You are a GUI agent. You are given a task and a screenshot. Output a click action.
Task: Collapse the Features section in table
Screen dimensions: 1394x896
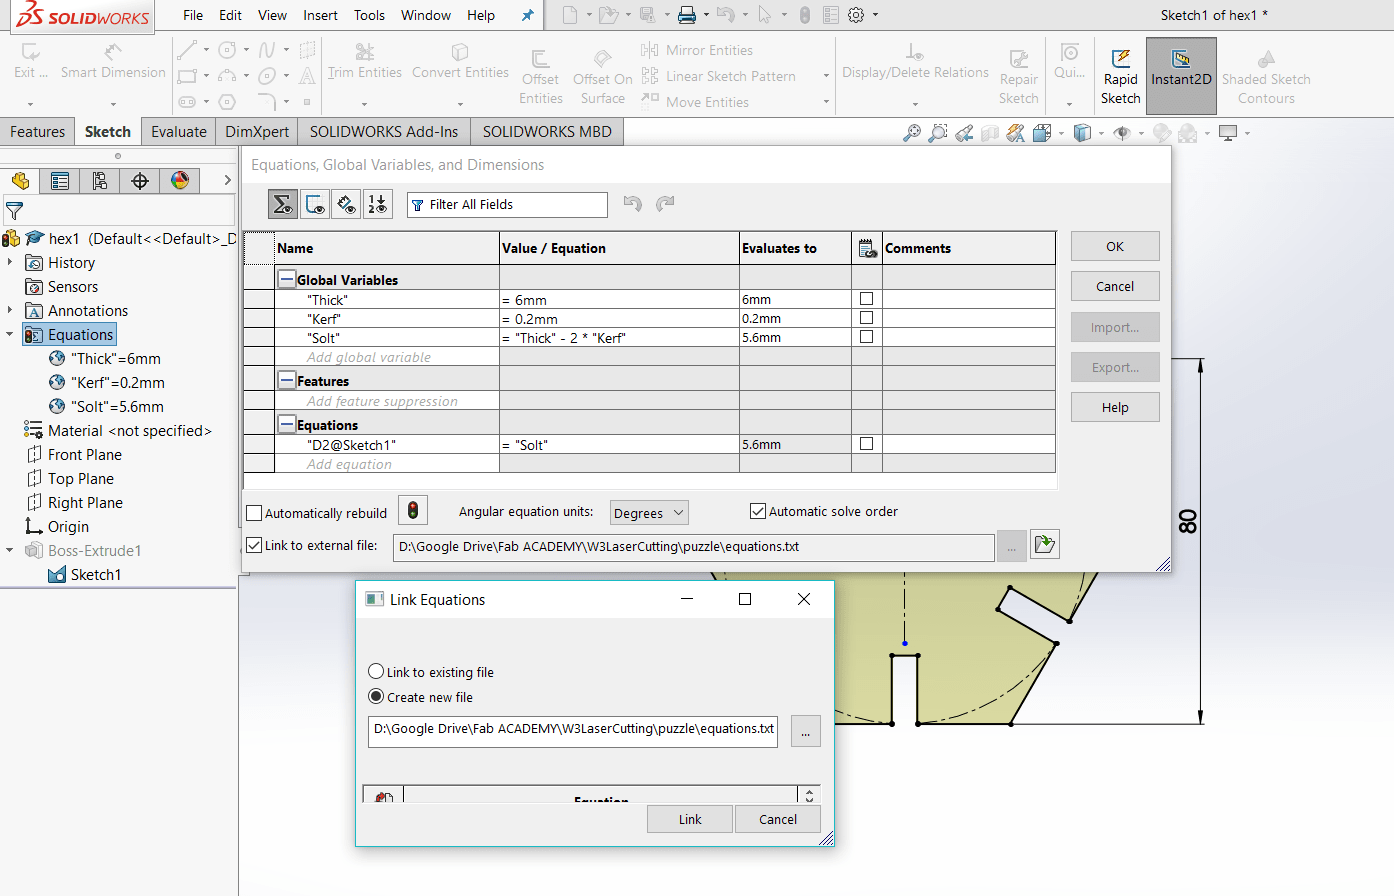[287, 381]
